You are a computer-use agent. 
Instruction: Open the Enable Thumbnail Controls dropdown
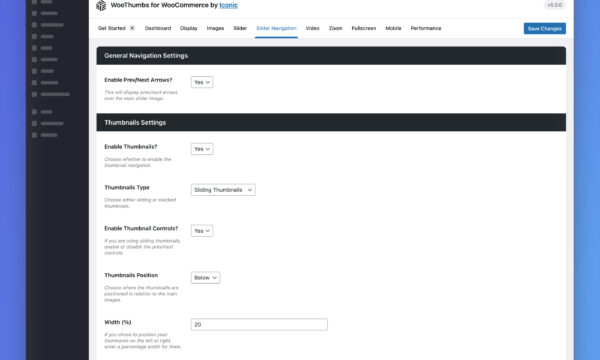(x=202, y=231)
